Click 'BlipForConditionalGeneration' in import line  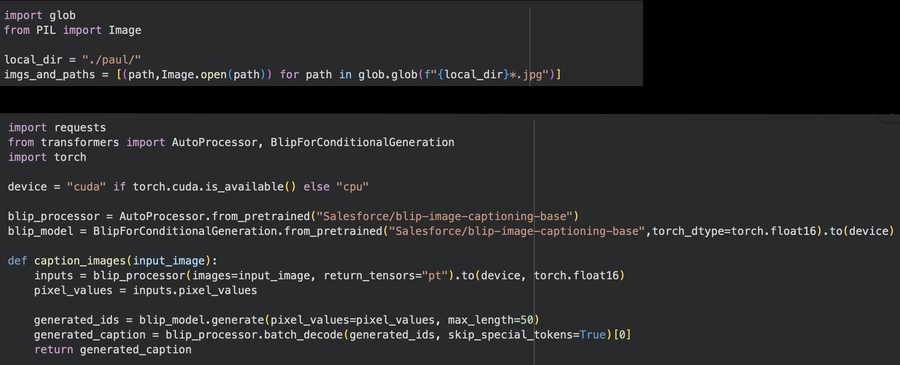pos(362,142)
